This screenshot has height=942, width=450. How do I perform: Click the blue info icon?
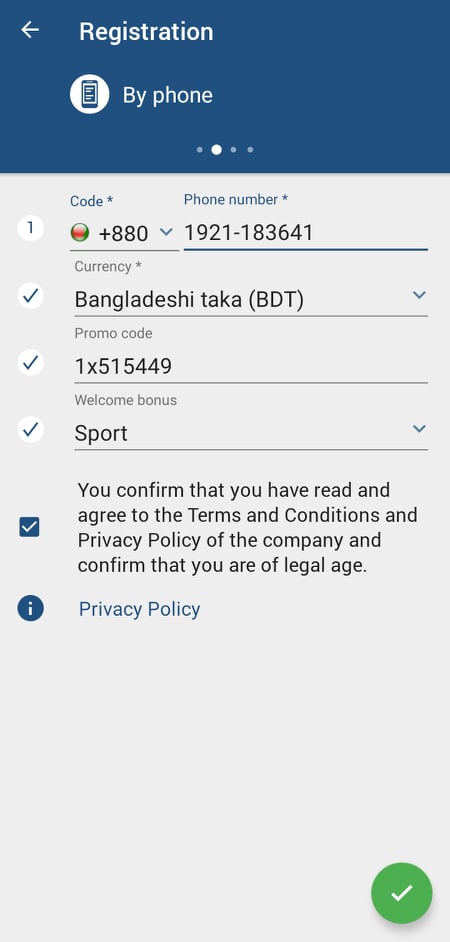coord(31,609)
